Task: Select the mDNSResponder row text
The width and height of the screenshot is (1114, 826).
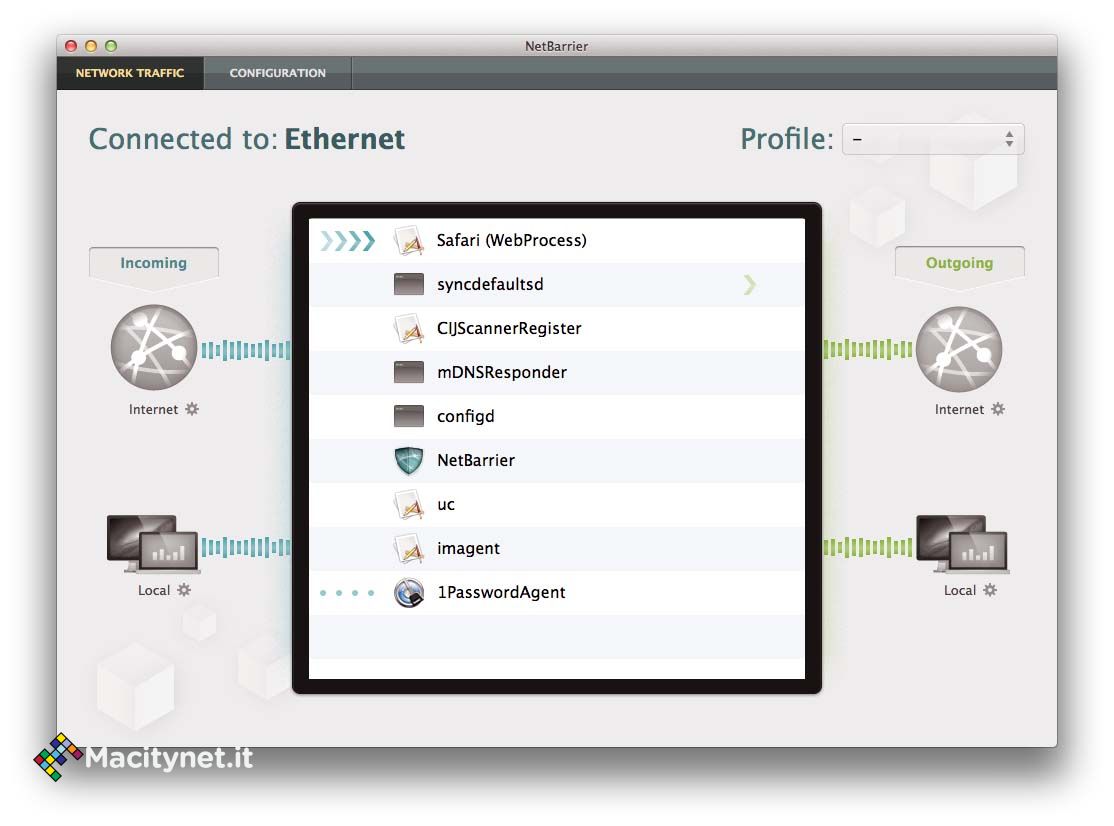Action: (502, 372)
